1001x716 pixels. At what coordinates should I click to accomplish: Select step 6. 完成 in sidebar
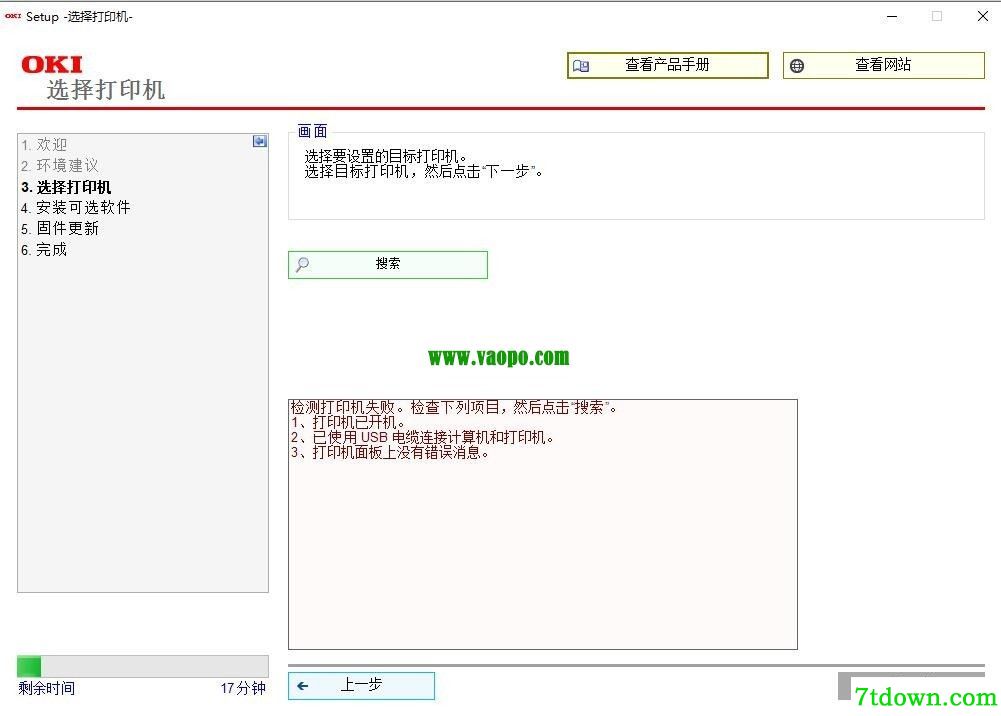click(x=43, y=250)
